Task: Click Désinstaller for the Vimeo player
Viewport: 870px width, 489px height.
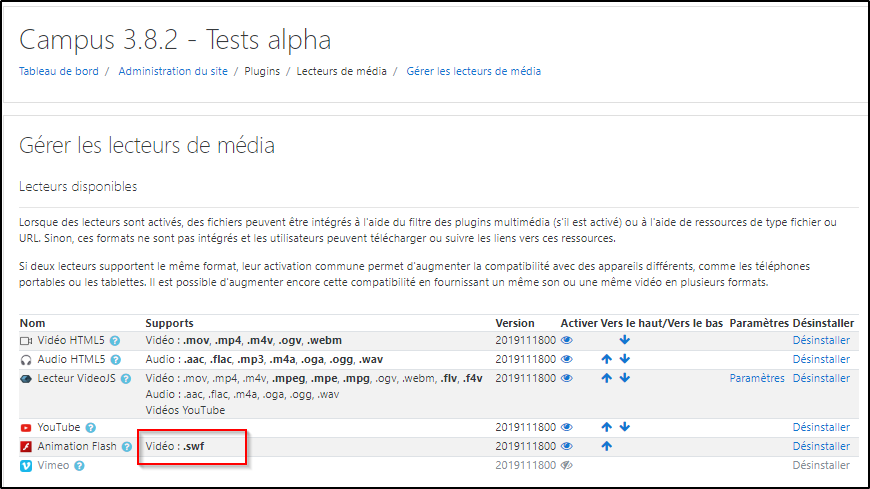Action: pos(821,465)
